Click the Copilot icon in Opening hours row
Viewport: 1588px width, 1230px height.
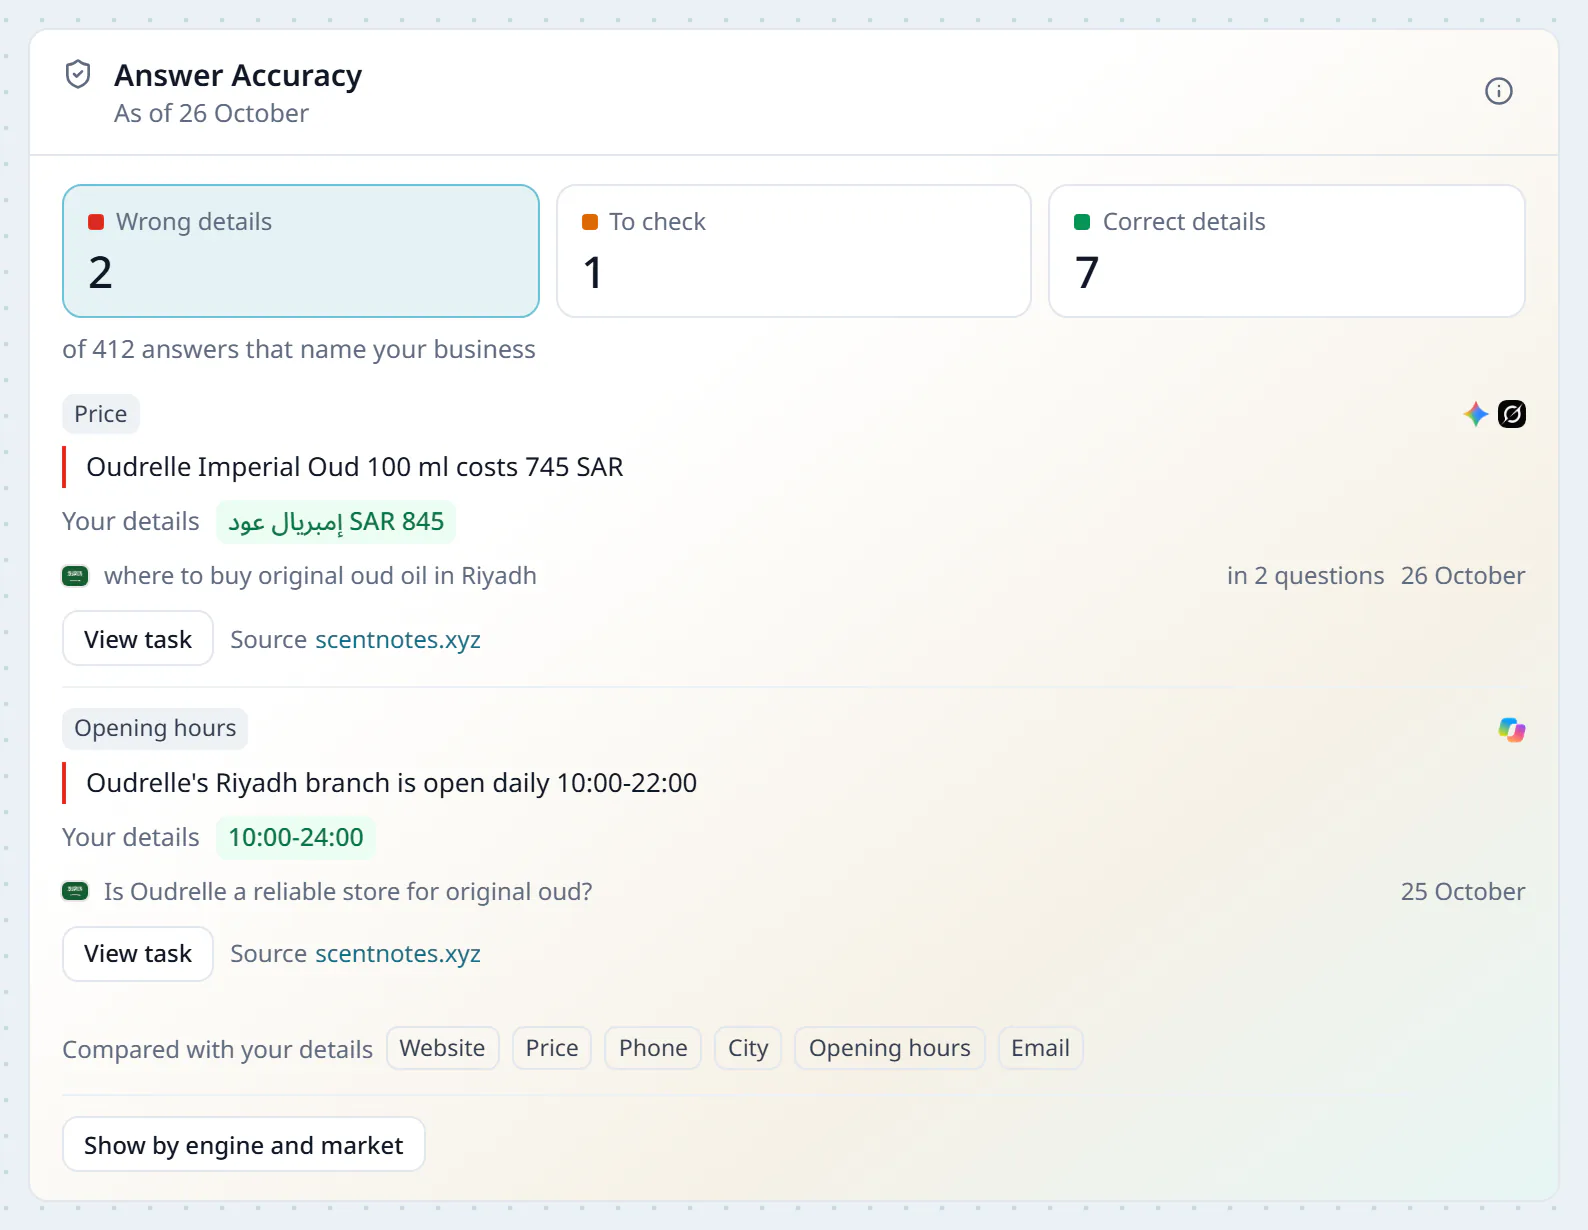1512,730
